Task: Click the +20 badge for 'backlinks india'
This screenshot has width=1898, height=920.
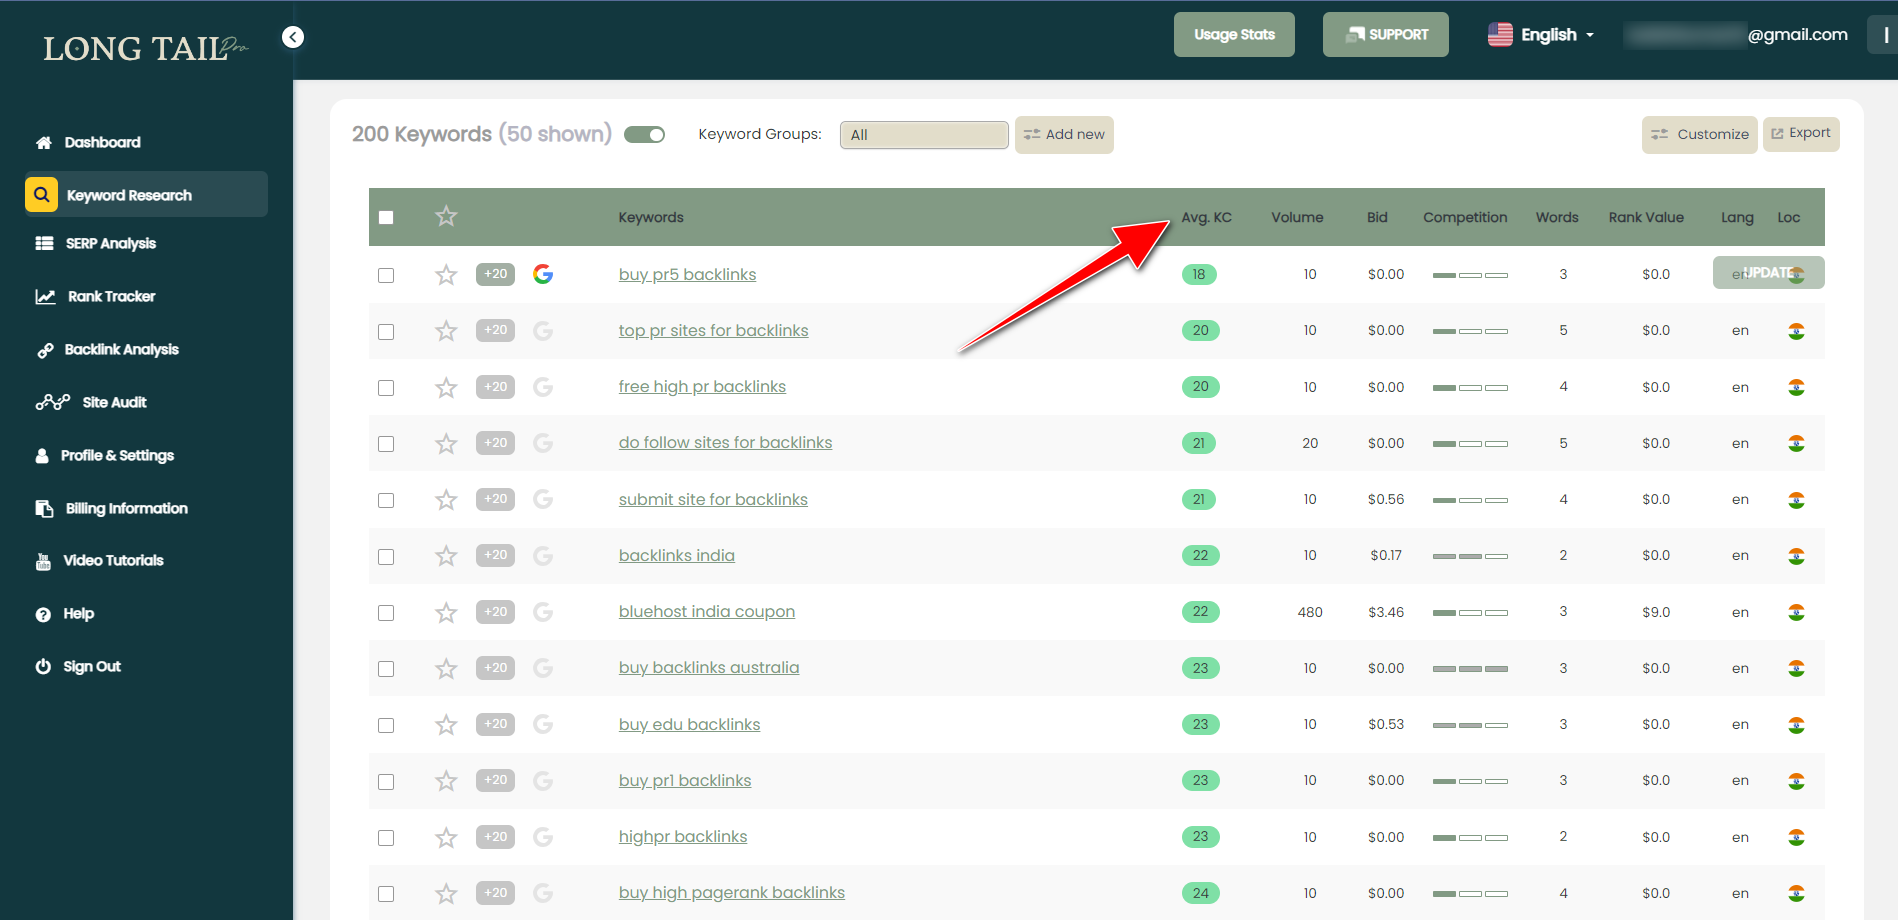Action: [x=495, y=555]
